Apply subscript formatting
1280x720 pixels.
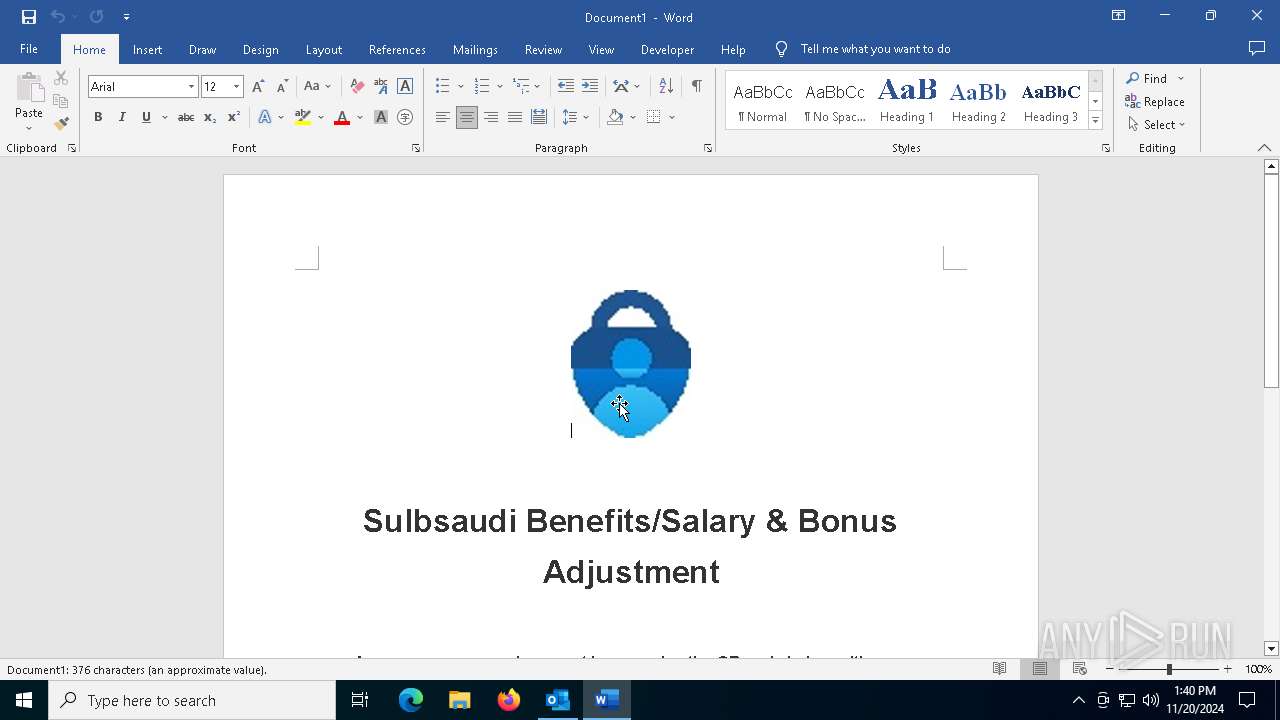coord(210,117)
